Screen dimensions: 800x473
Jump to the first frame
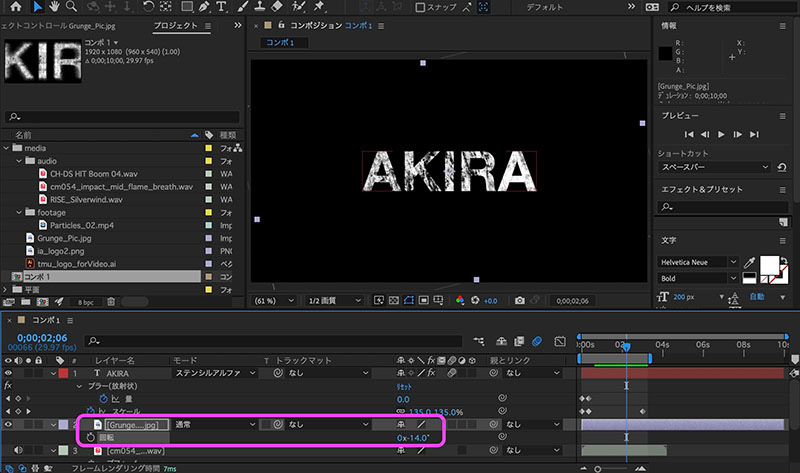(689, 134)
